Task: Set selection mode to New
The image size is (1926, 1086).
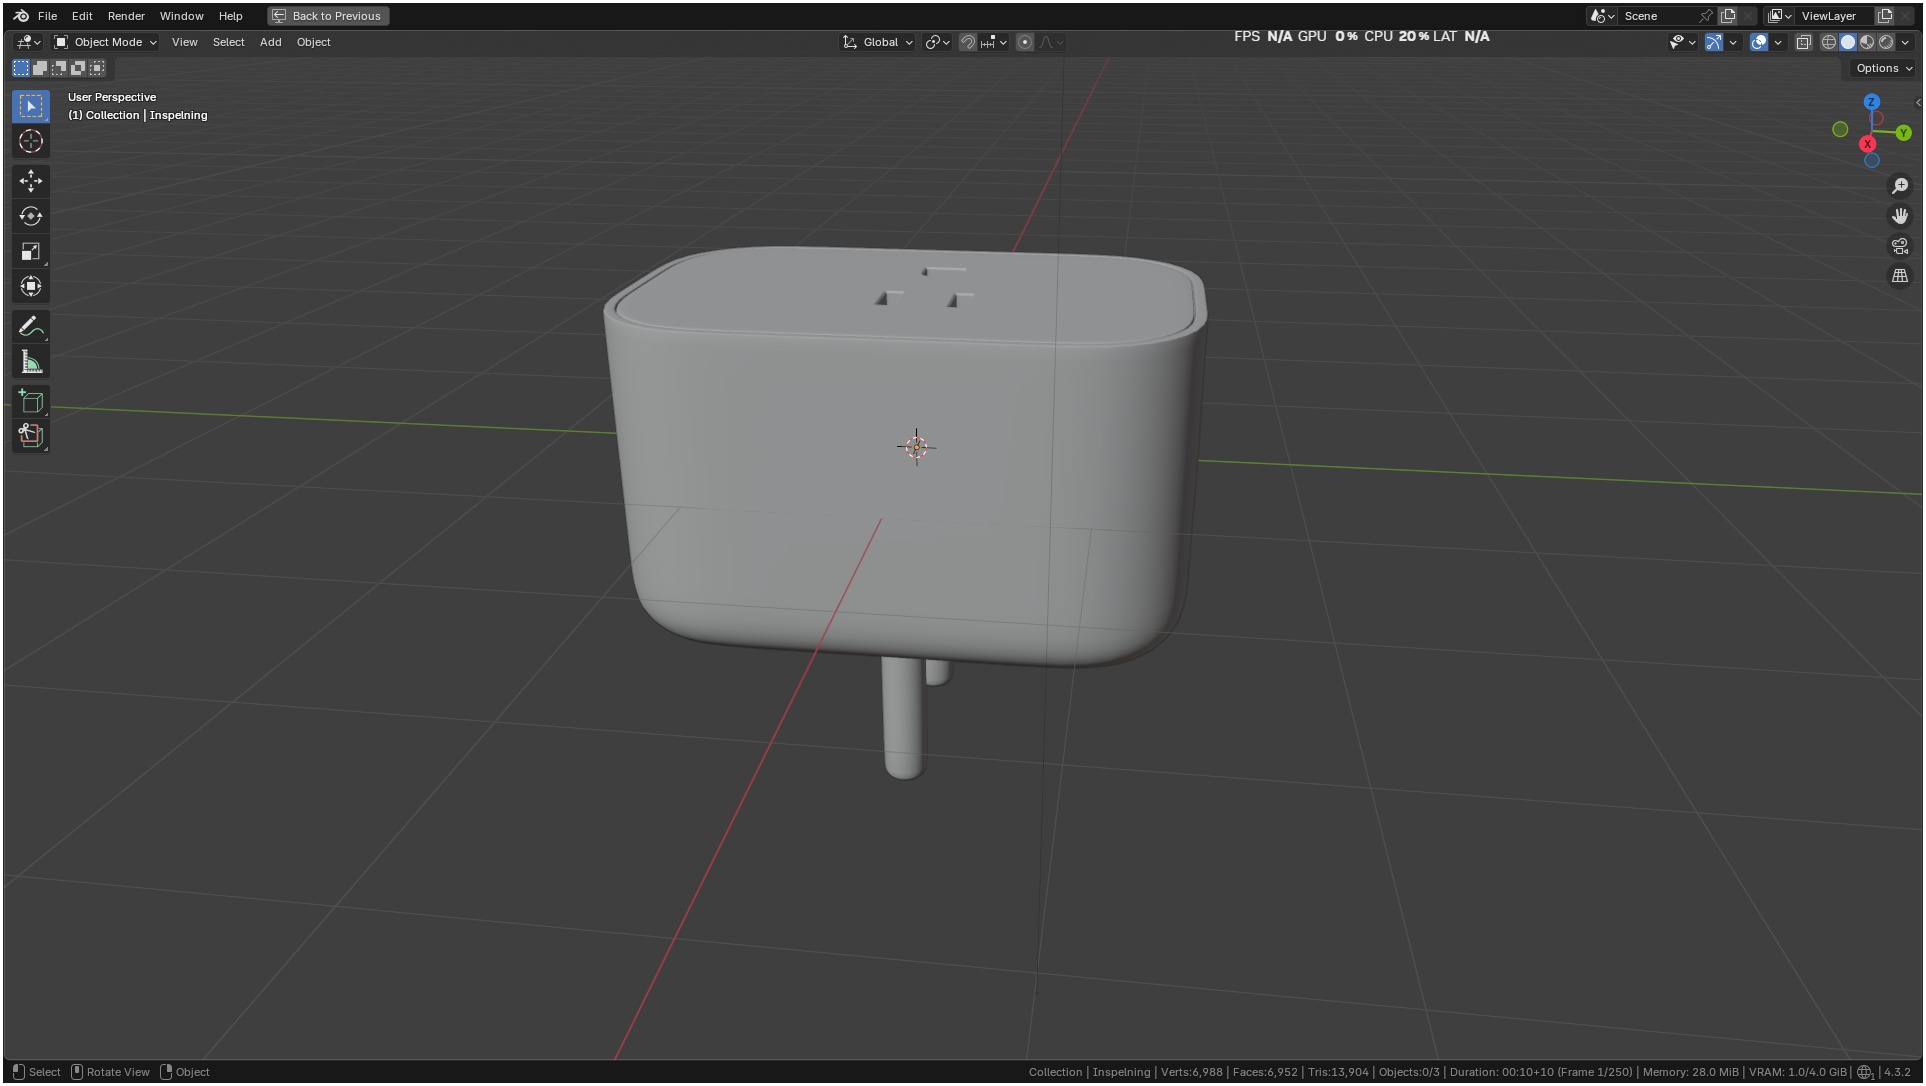Action: [x=21, y=68]
